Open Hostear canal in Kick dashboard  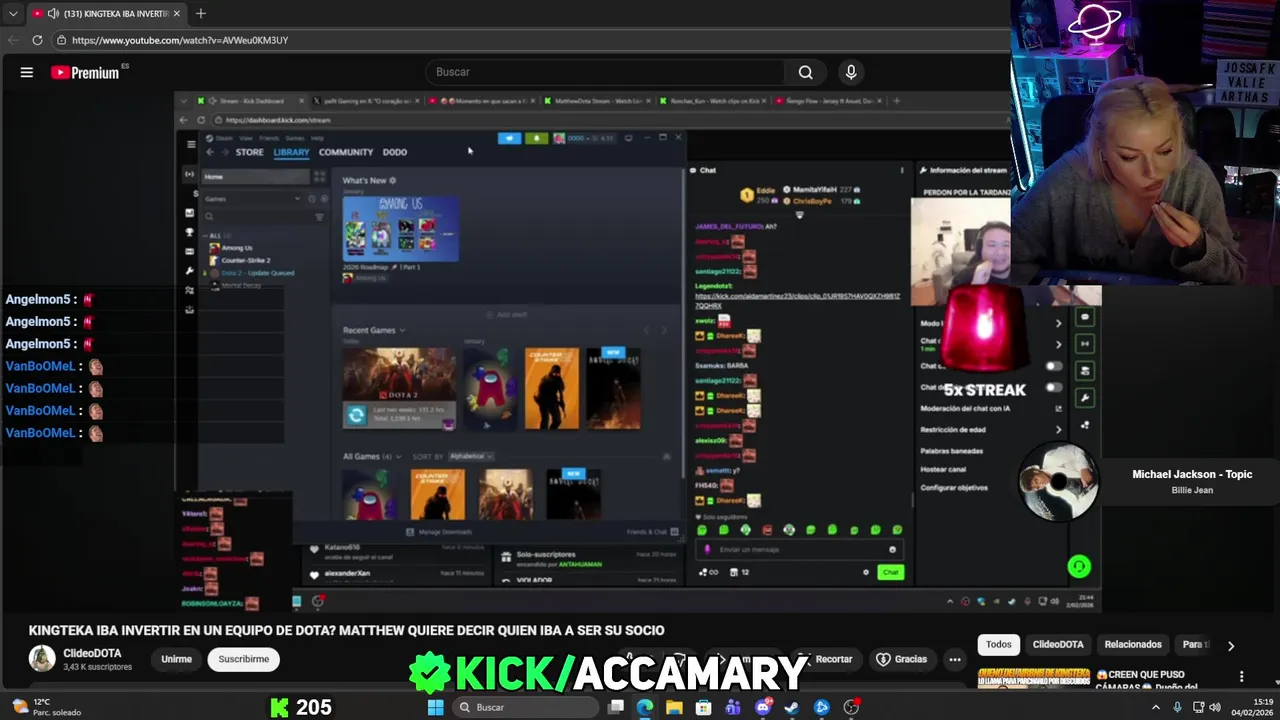point(943,469)
